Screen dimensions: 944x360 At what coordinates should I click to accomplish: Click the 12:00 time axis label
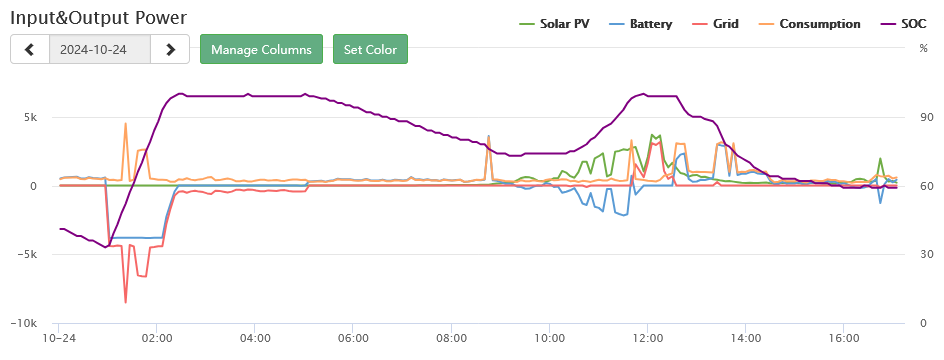[647, 338]
